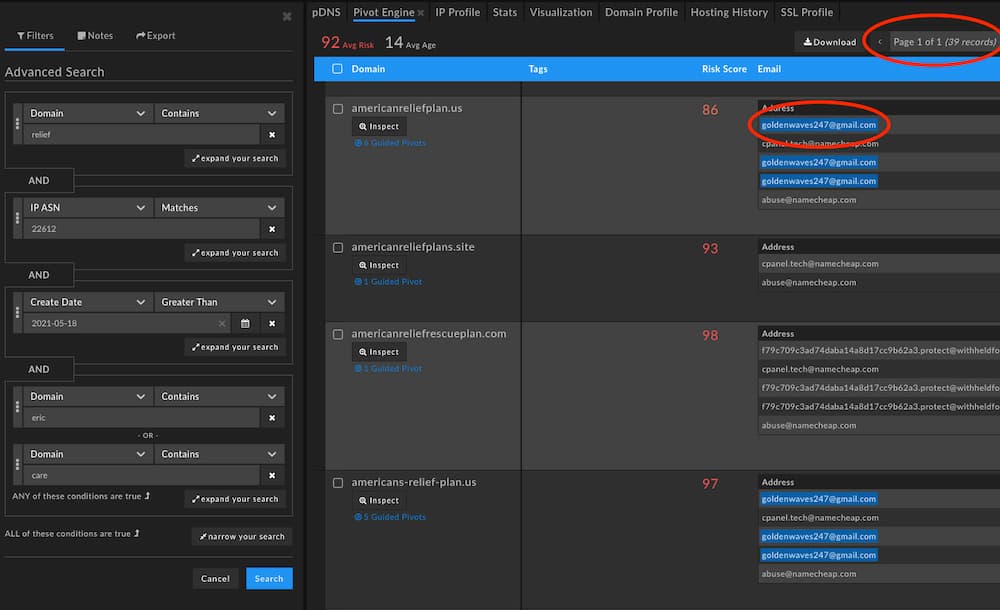1000x610 pixels.
Task: Check the americanreliefplans.site row
Action: (338, 248)
